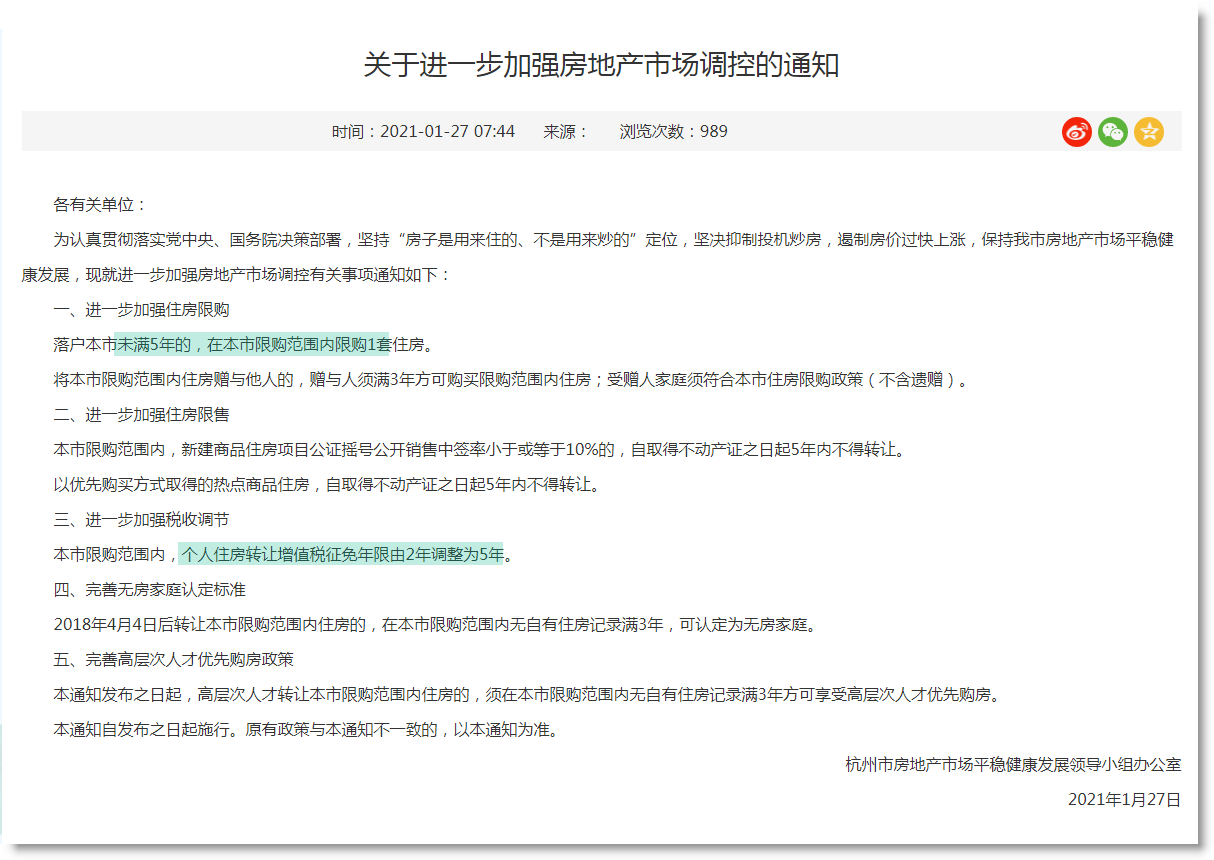Image resolution: width=1214 pixels, height=860 pixels.
Task: Share the notice via Weibo icon
Action: (1077, 131)
